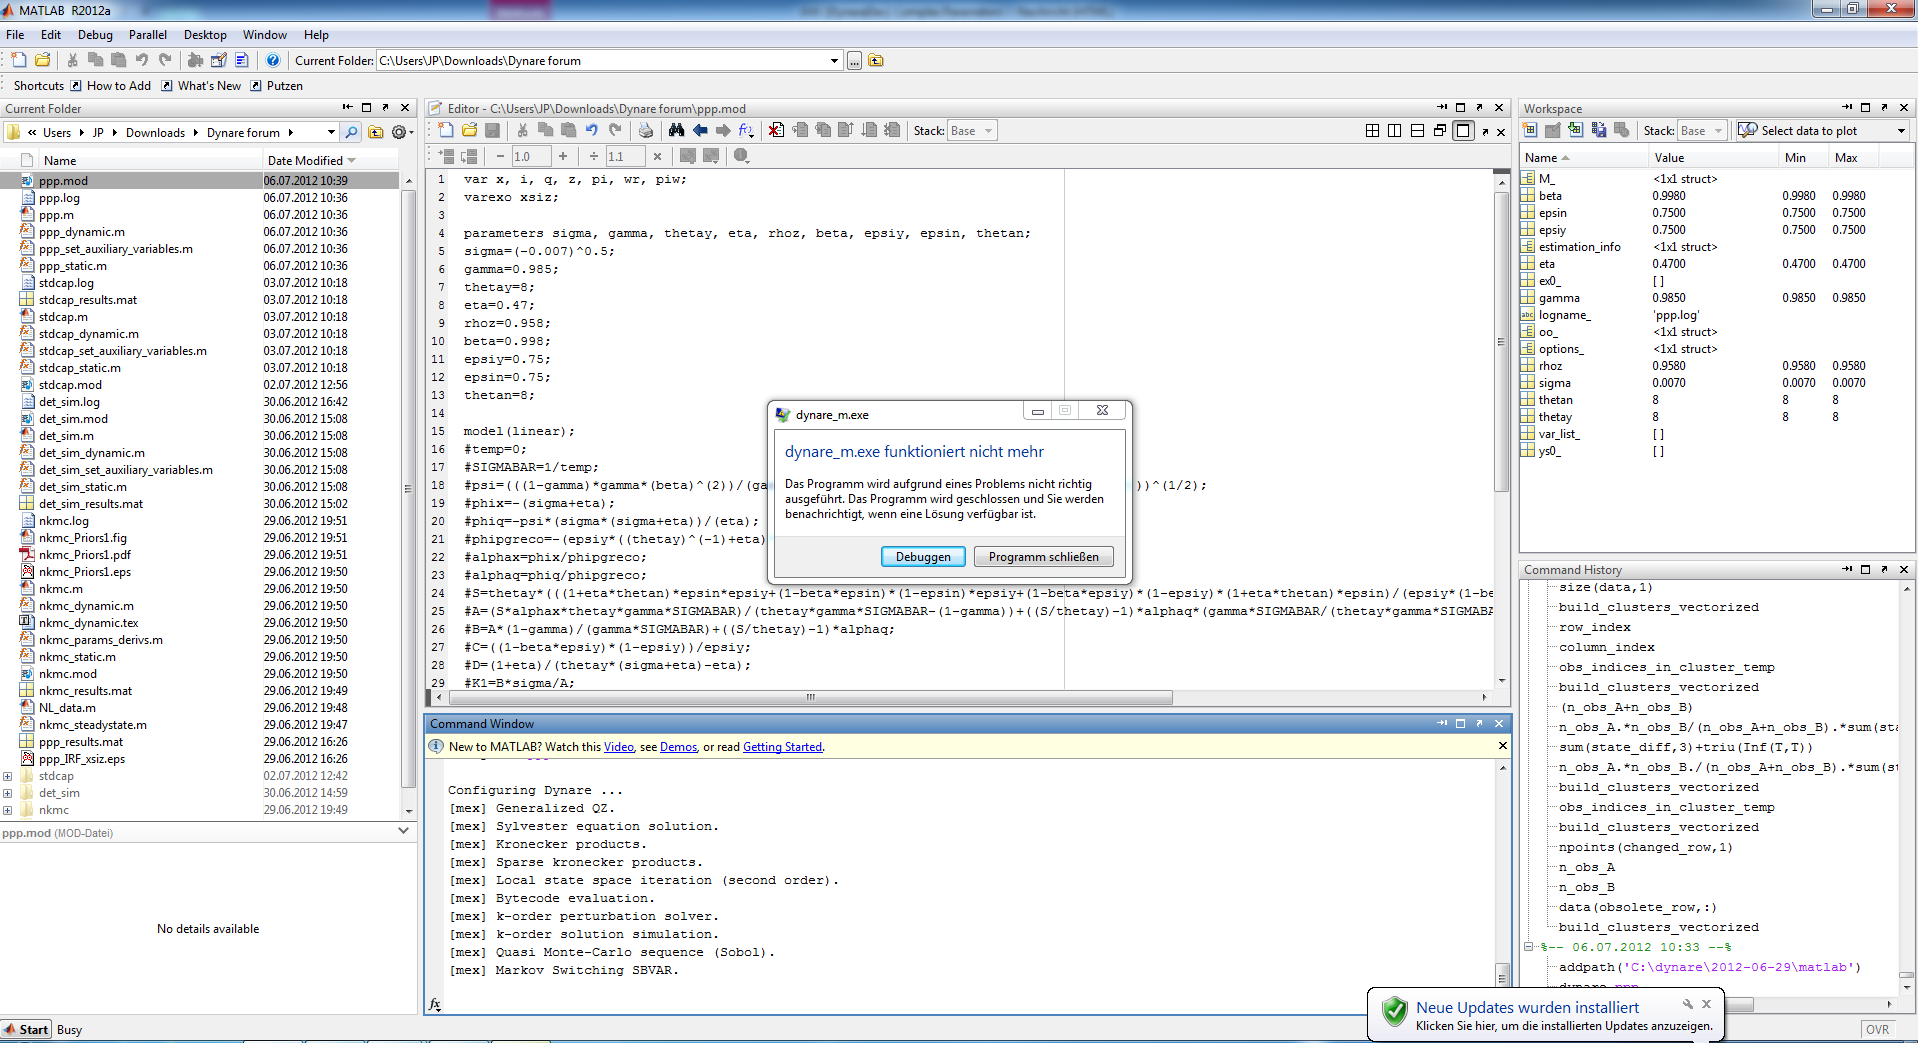The height and width of the screenshot is (1043, 1918).
Task: Evaluate cell and advance icon
Action: coord(469,156)
